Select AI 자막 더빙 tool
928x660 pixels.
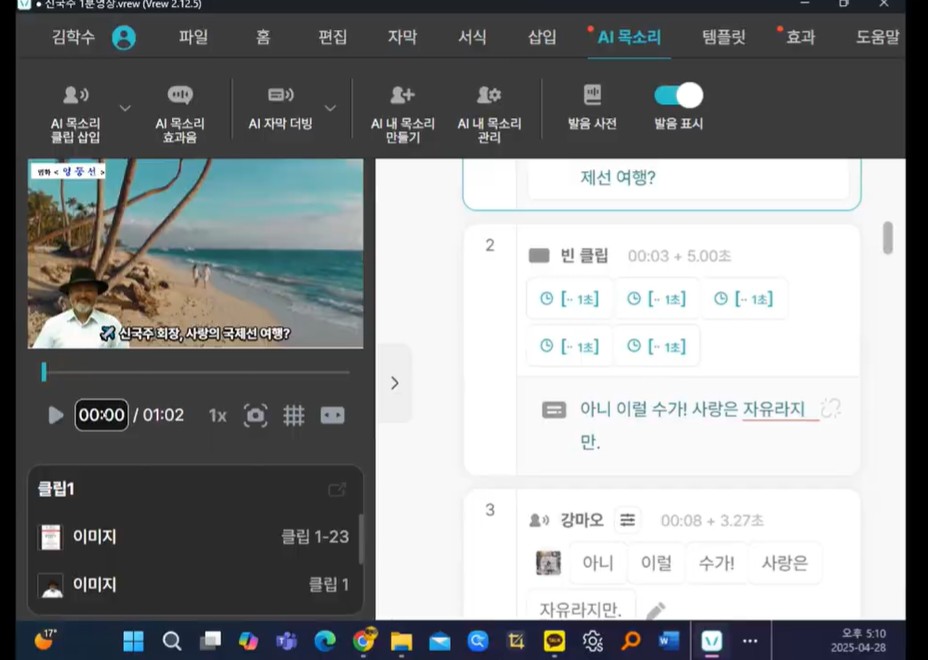(280, 96)
